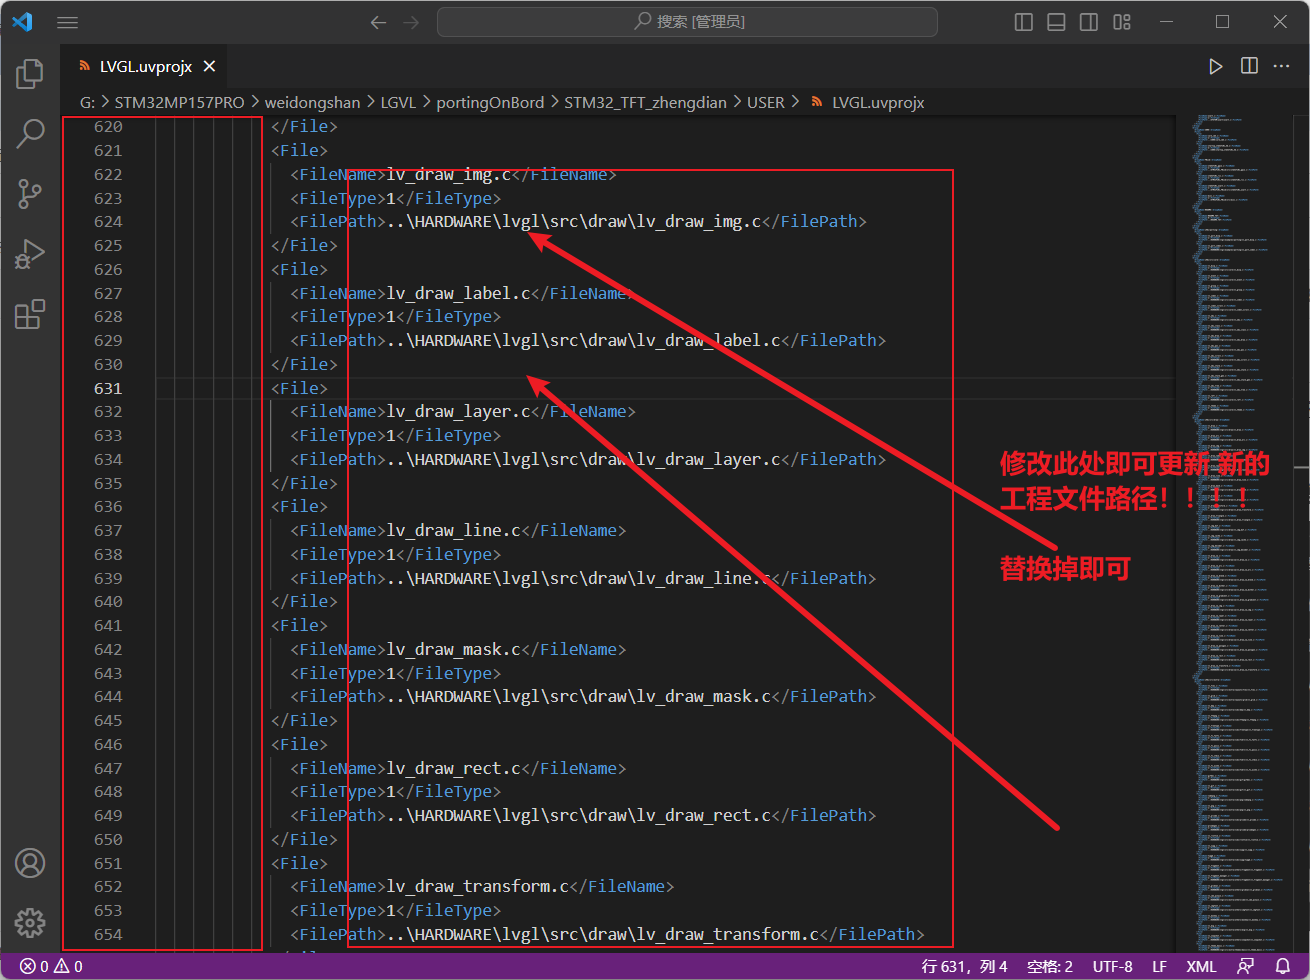
Task: Open the Extensions view
Action: tap(30, 314)
